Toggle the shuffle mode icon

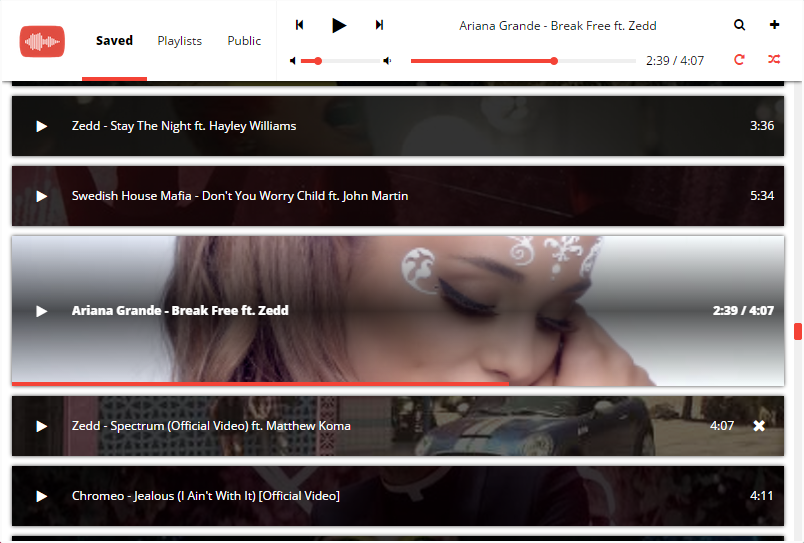(x=774, y=59)
